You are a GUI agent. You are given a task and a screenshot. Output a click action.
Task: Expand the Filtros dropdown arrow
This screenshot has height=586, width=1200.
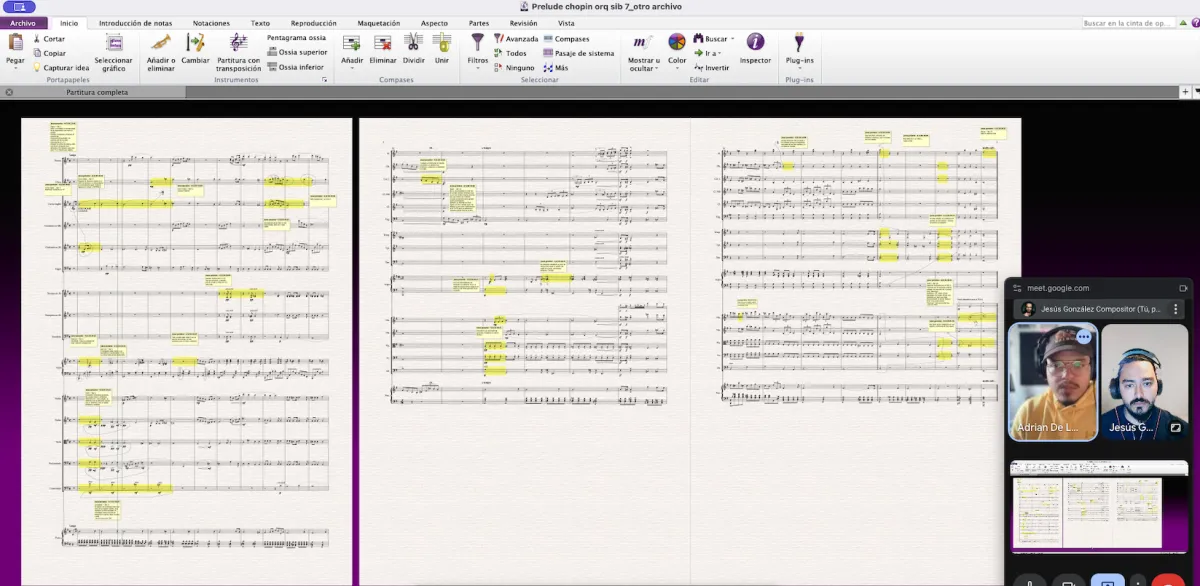tap(477, 69)
